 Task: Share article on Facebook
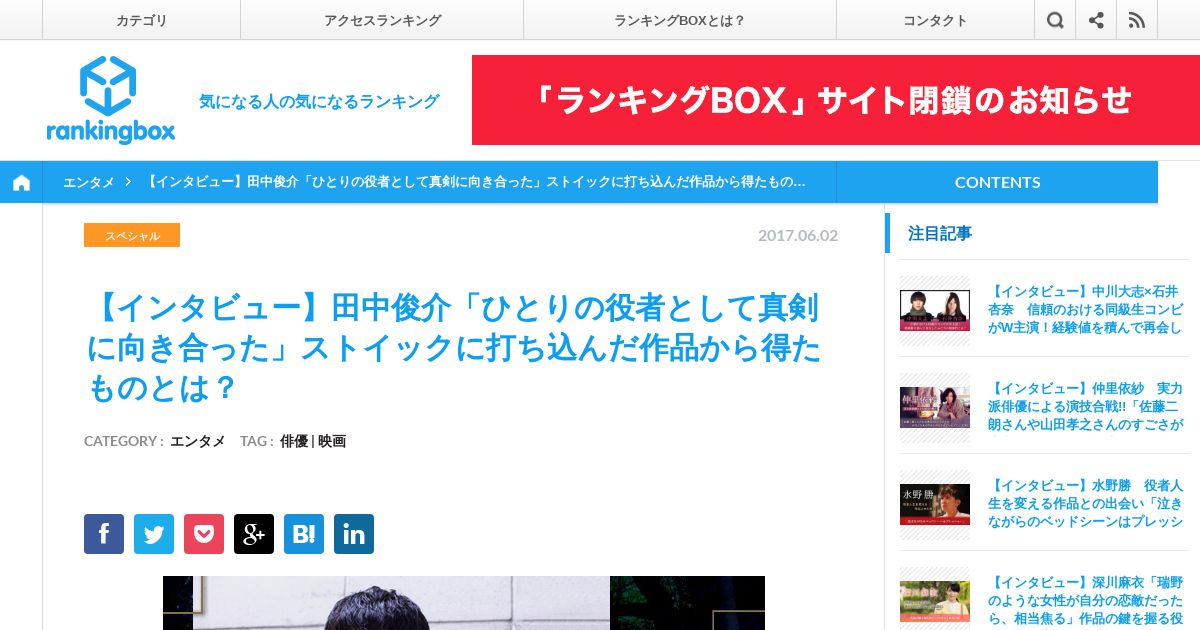click(104, 534)
